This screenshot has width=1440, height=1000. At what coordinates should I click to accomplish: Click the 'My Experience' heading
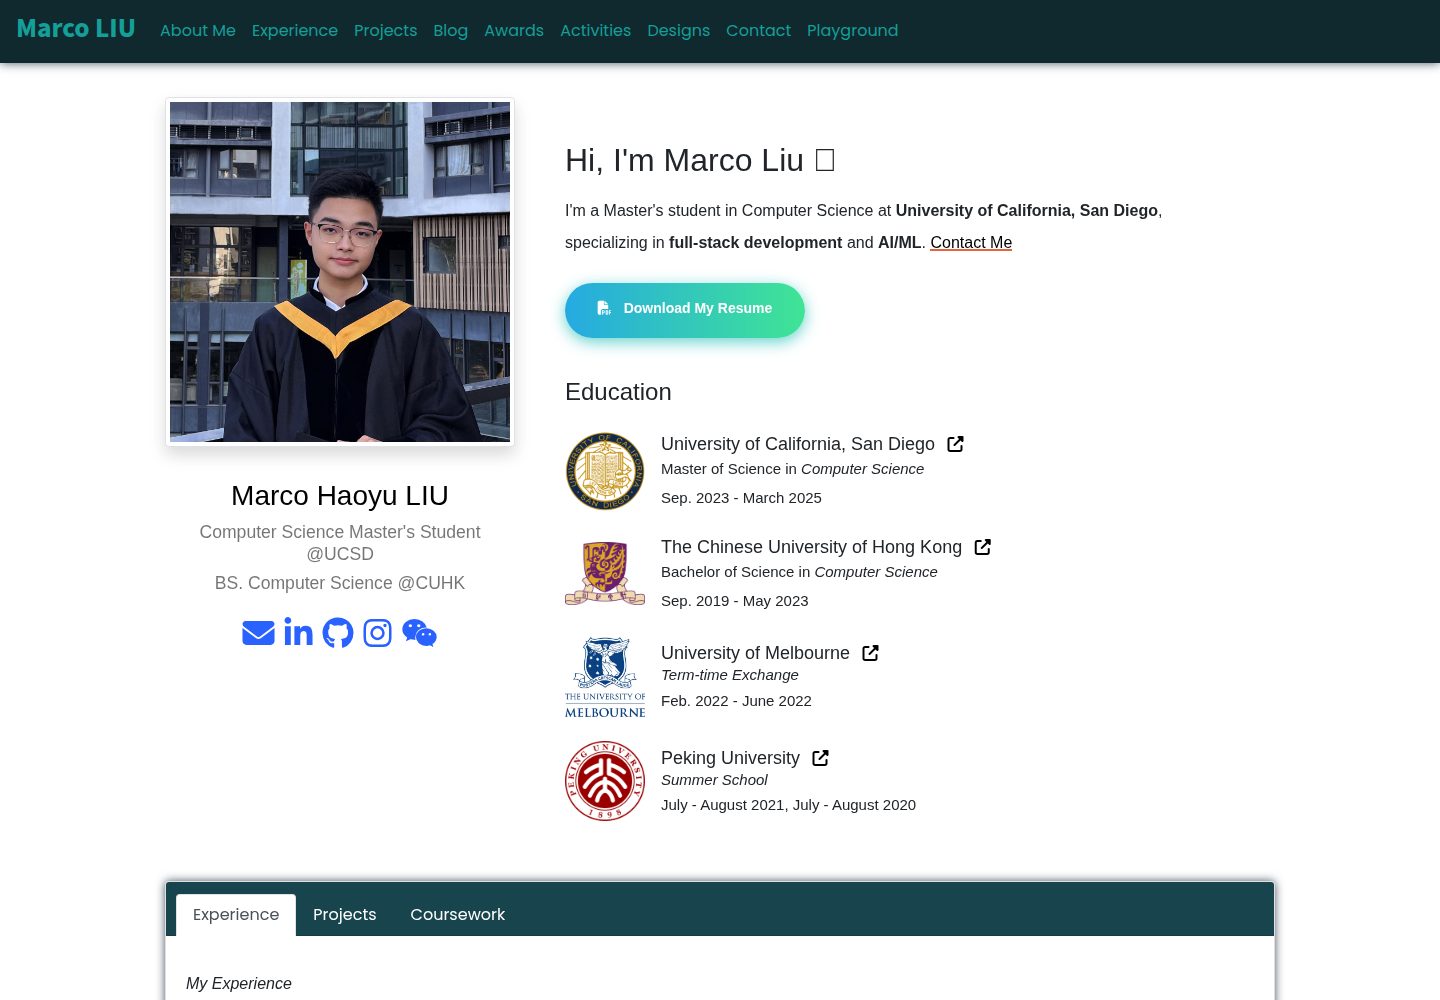(239, 984)
